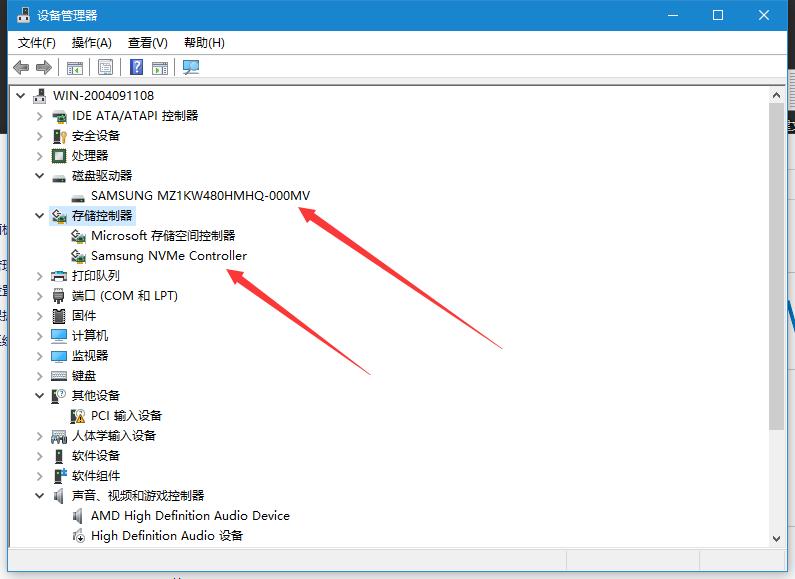795x579 pixels.
Task: Click the 存储控制器 category icon
Action: 59,216
